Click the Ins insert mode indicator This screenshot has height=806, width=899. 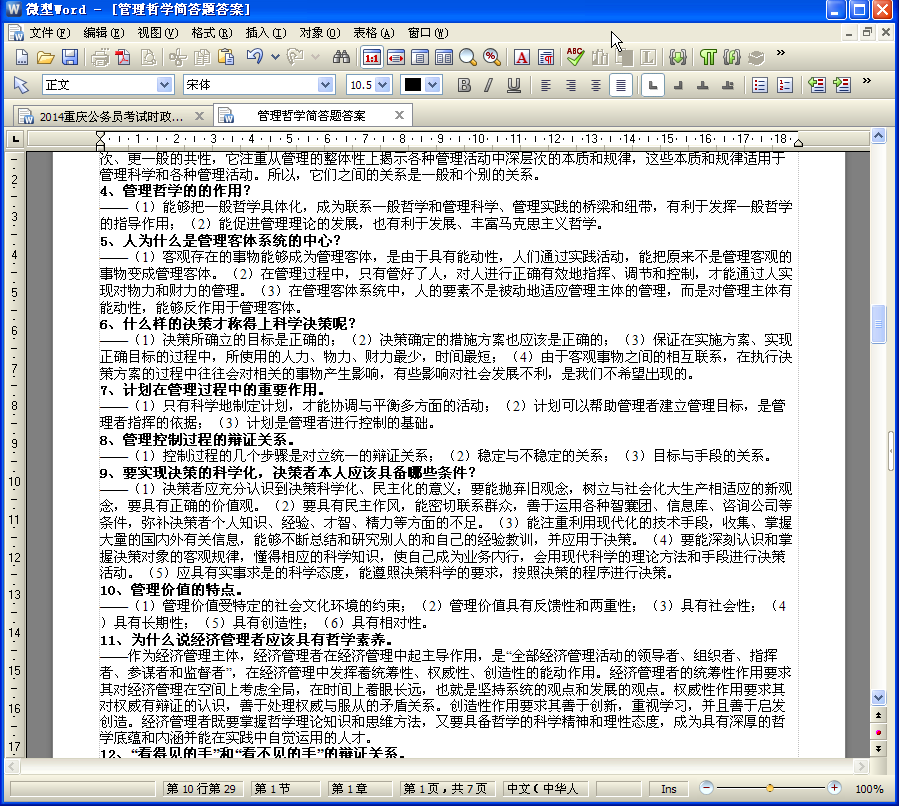point(668,789)
